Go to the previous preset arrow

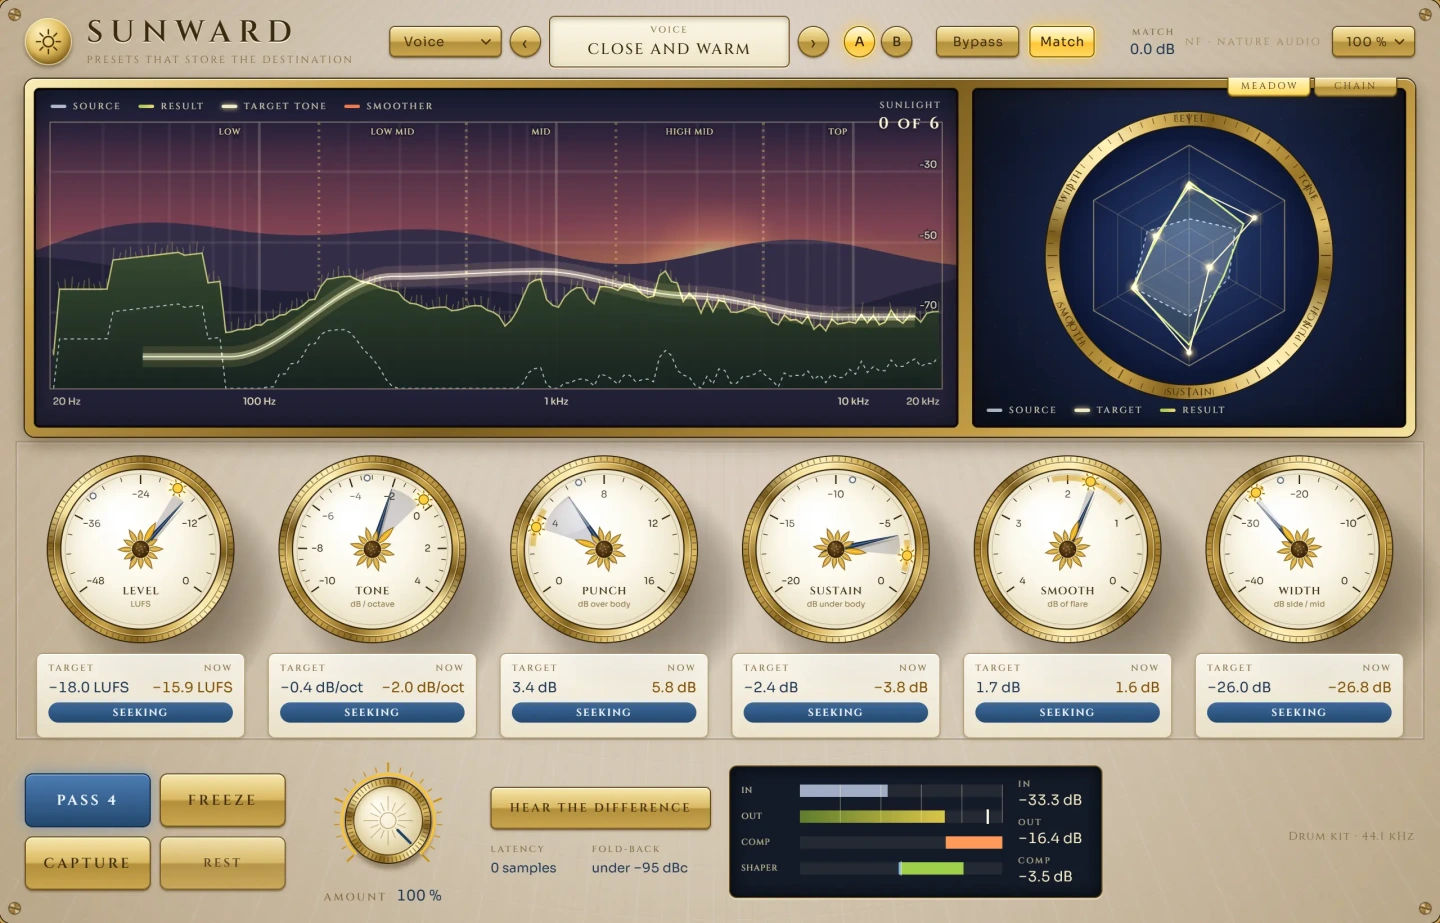[525, 42]
